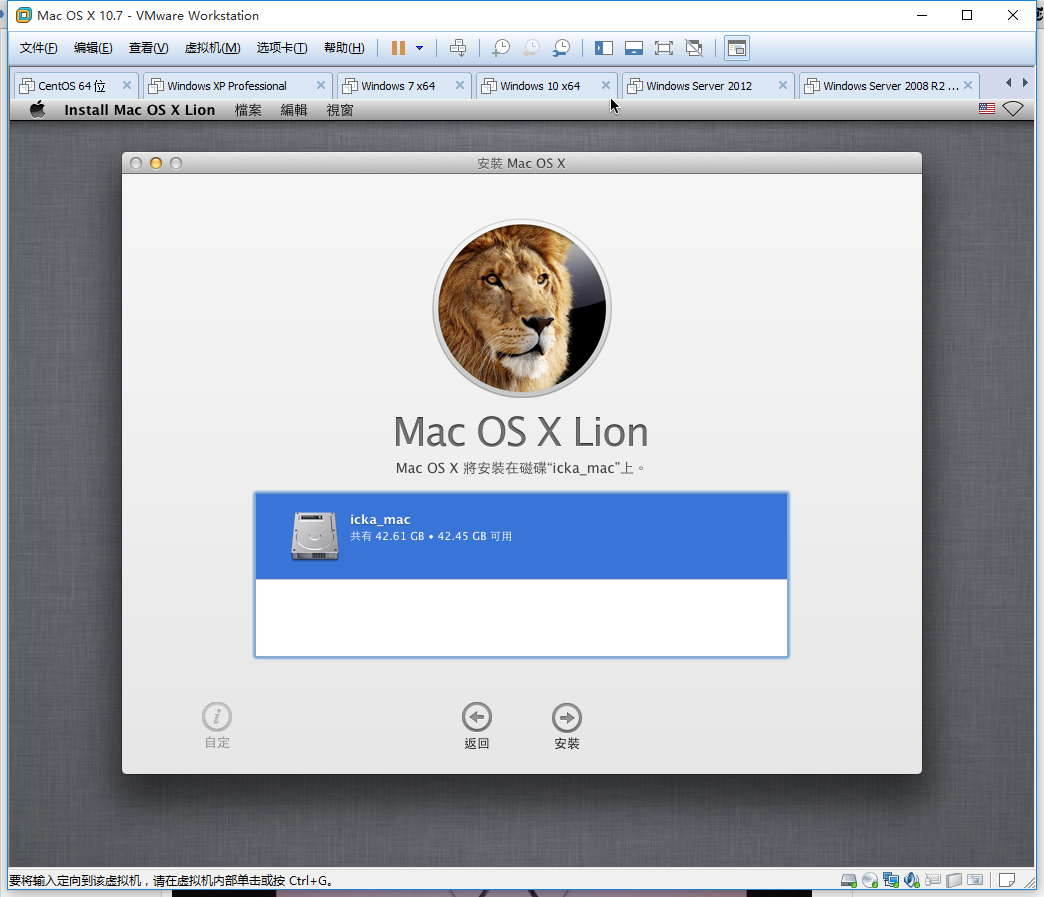Image resolution: width=1044 pixels, height=897 pixels.
Task: Click the VMware Workstation title bar app icon
Action: [x=23, y=15]
